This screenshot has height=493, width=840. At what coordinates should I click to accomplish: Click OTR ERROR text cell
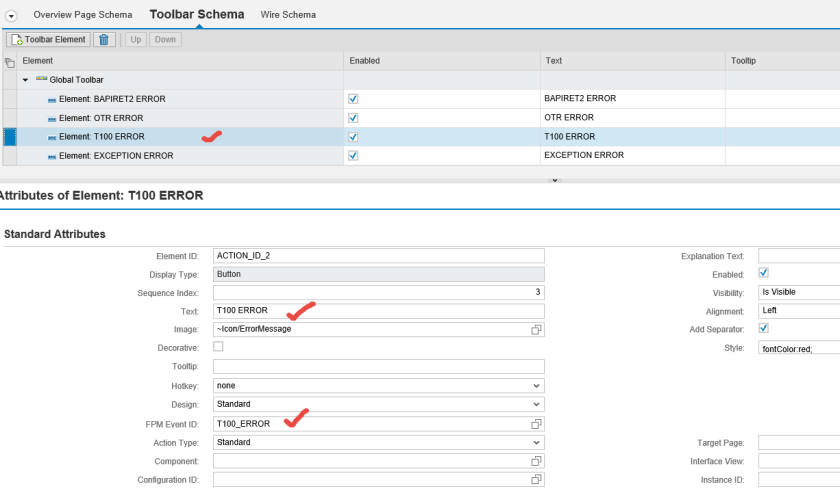click(x=633, y=117)
